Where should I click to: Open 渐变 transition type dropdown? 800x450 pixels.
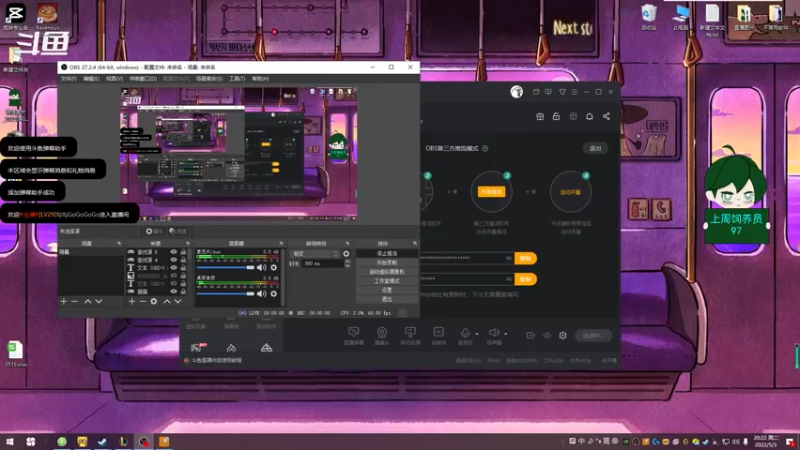[314, 254]
